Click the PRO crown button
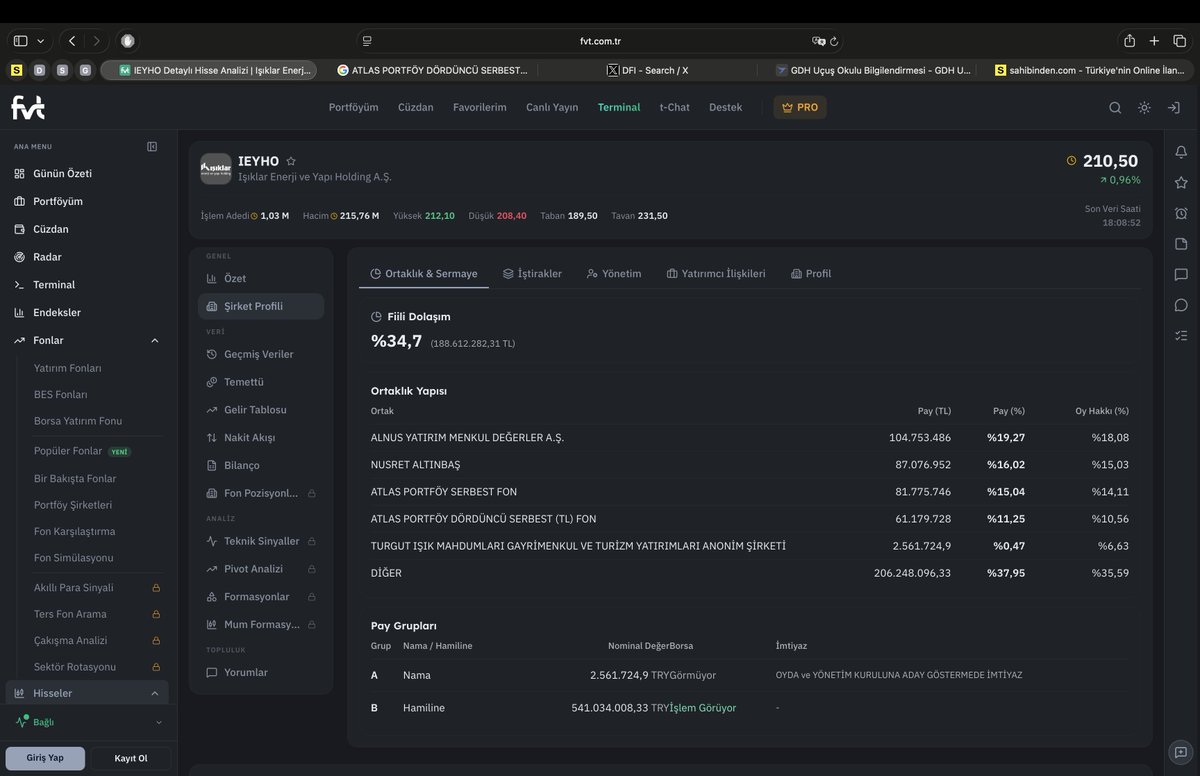This screenshot has width=1200, height=776. point(800,107)
